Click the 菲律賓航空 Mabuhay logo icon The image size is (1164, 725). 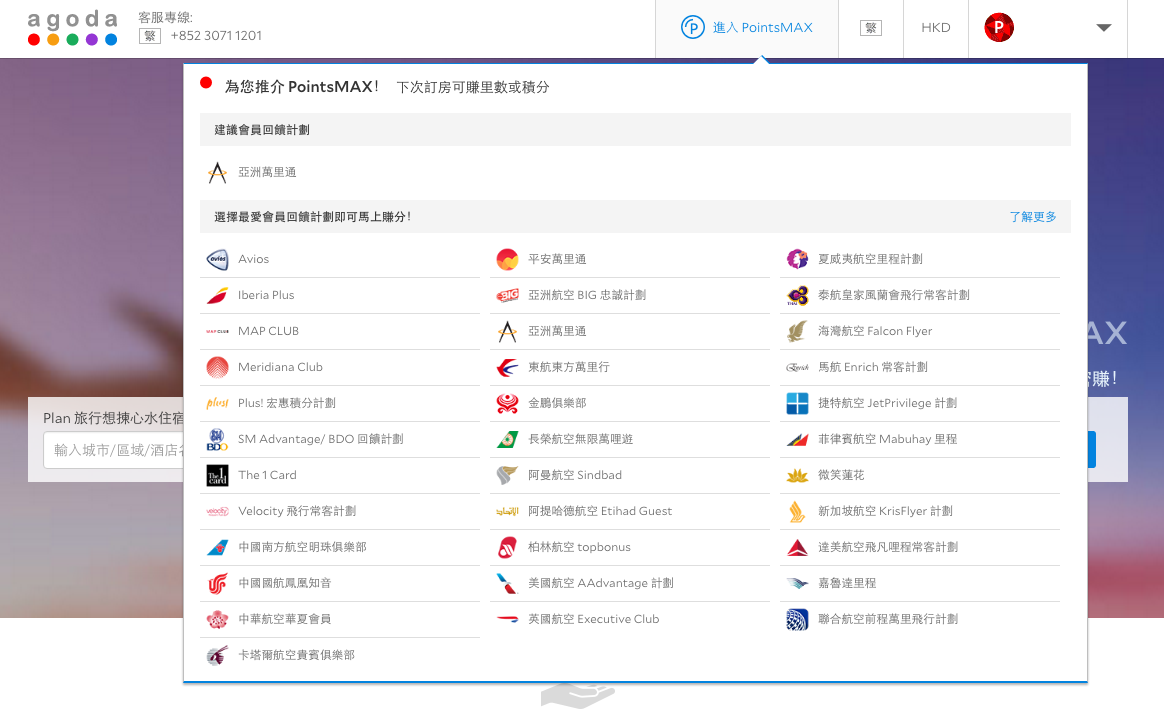point(797,439)
